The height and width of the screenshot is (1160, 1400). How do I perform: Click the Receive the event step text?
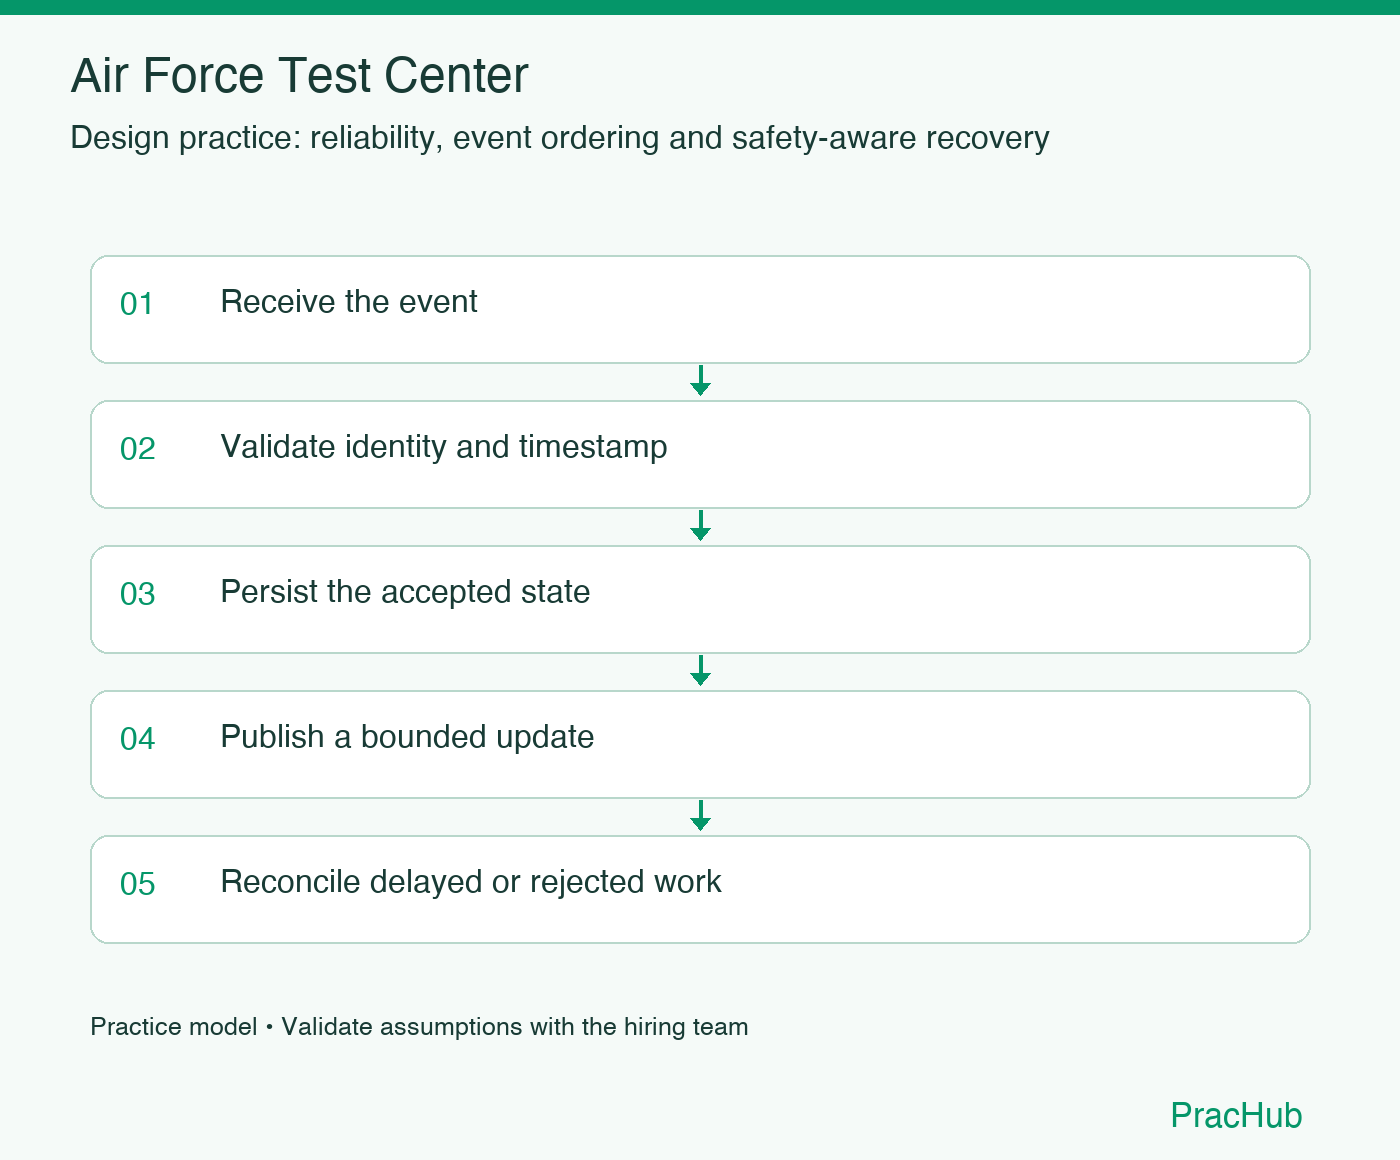349,302
